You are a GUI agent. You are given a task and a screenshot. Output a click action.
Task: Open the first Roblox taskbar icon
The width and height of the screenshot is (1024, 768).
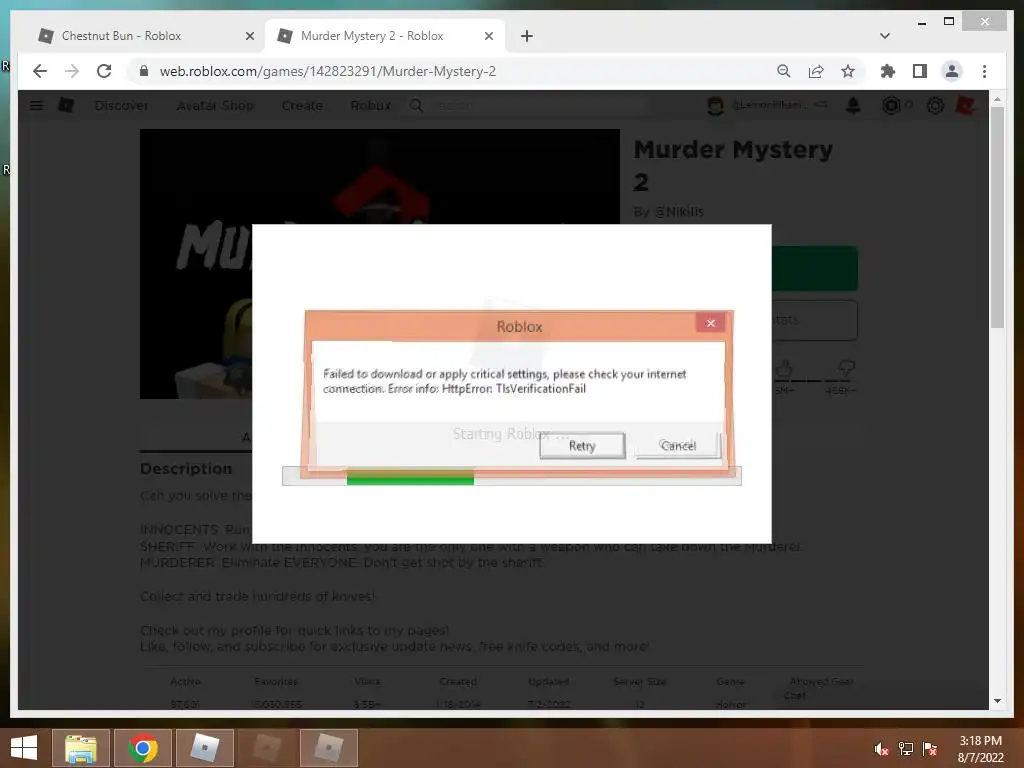(x=204, y=748)
